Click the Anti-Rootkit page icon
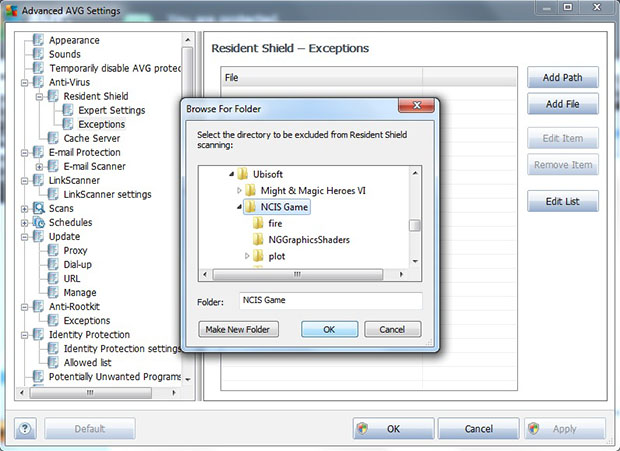 click(38, 306)
